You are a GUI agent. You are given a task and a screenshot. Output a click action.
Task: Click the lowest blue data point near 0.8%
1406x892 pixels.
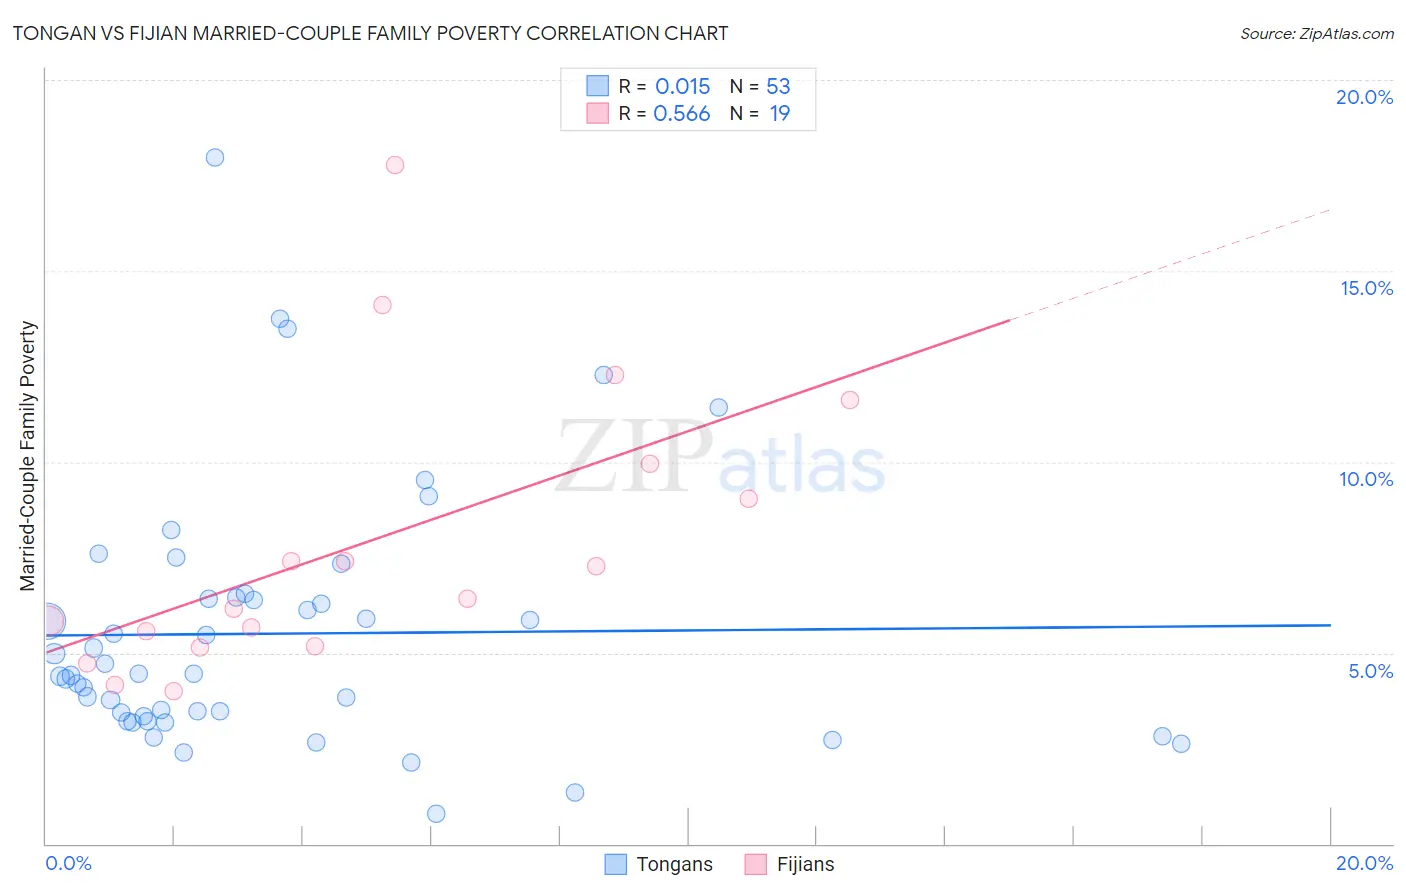436,814
